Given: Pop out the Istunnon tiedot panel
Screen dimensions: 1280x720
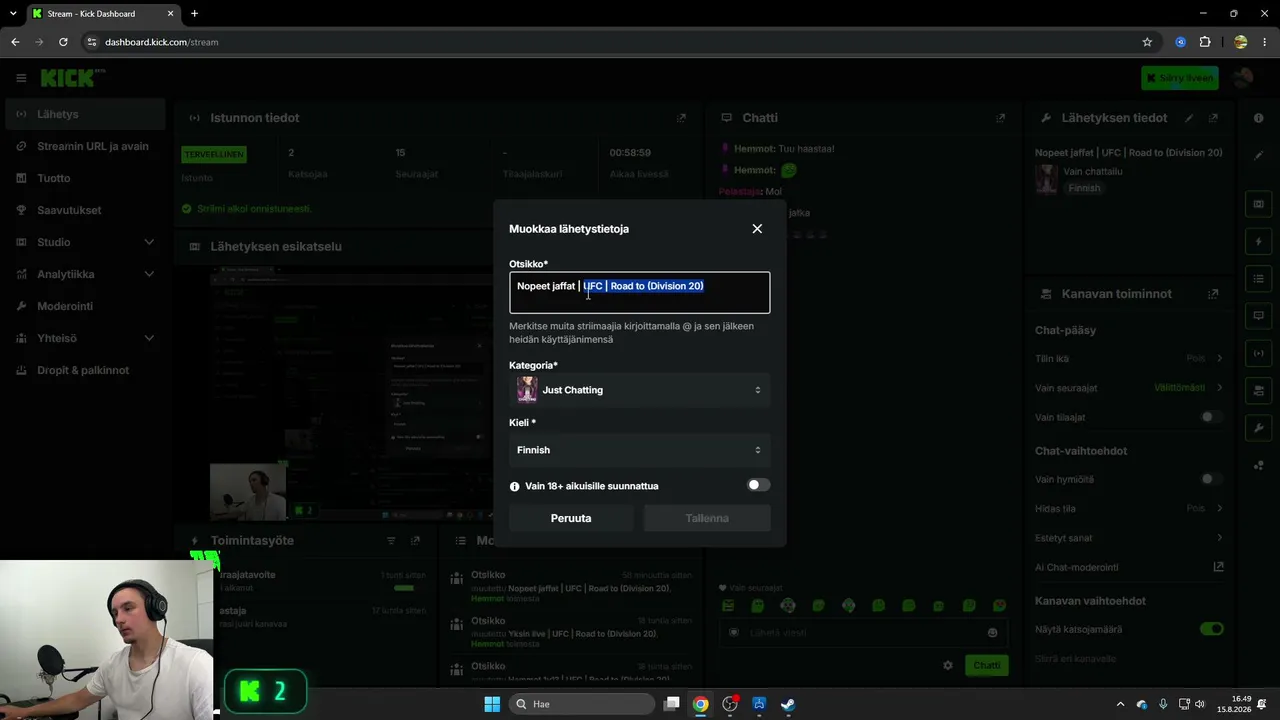Looking at the screenshot, I should (x=681, y=118).
